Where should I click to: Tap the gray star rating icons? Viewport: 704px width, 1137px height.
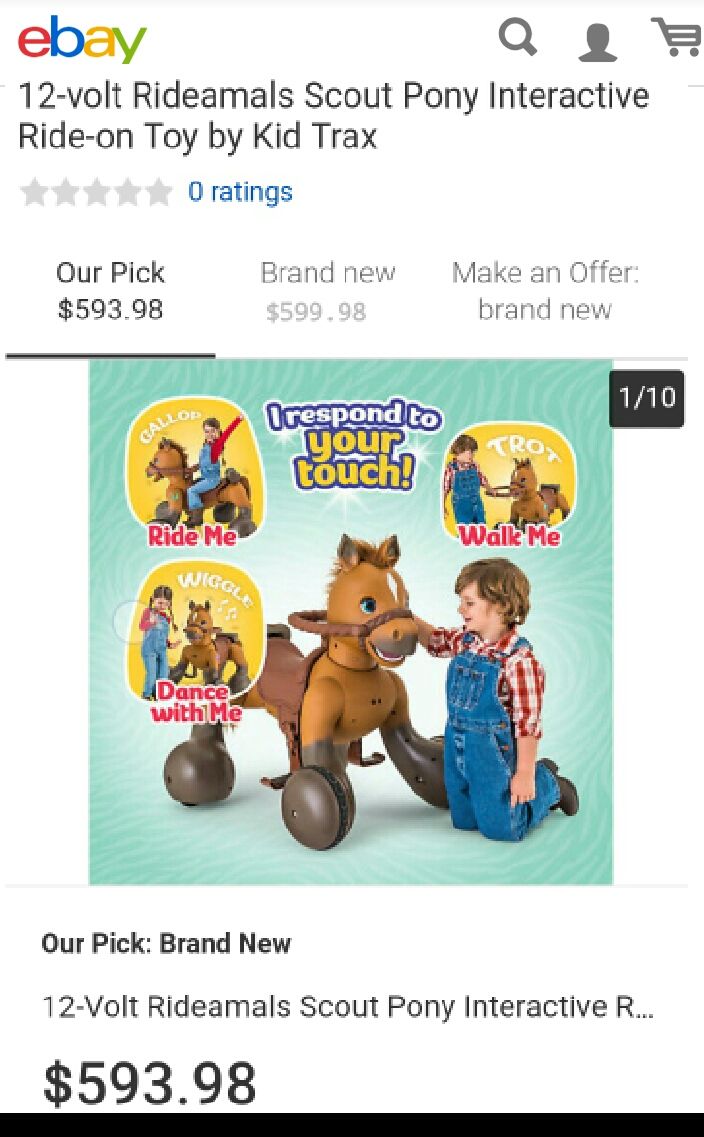tap(96, 192)
